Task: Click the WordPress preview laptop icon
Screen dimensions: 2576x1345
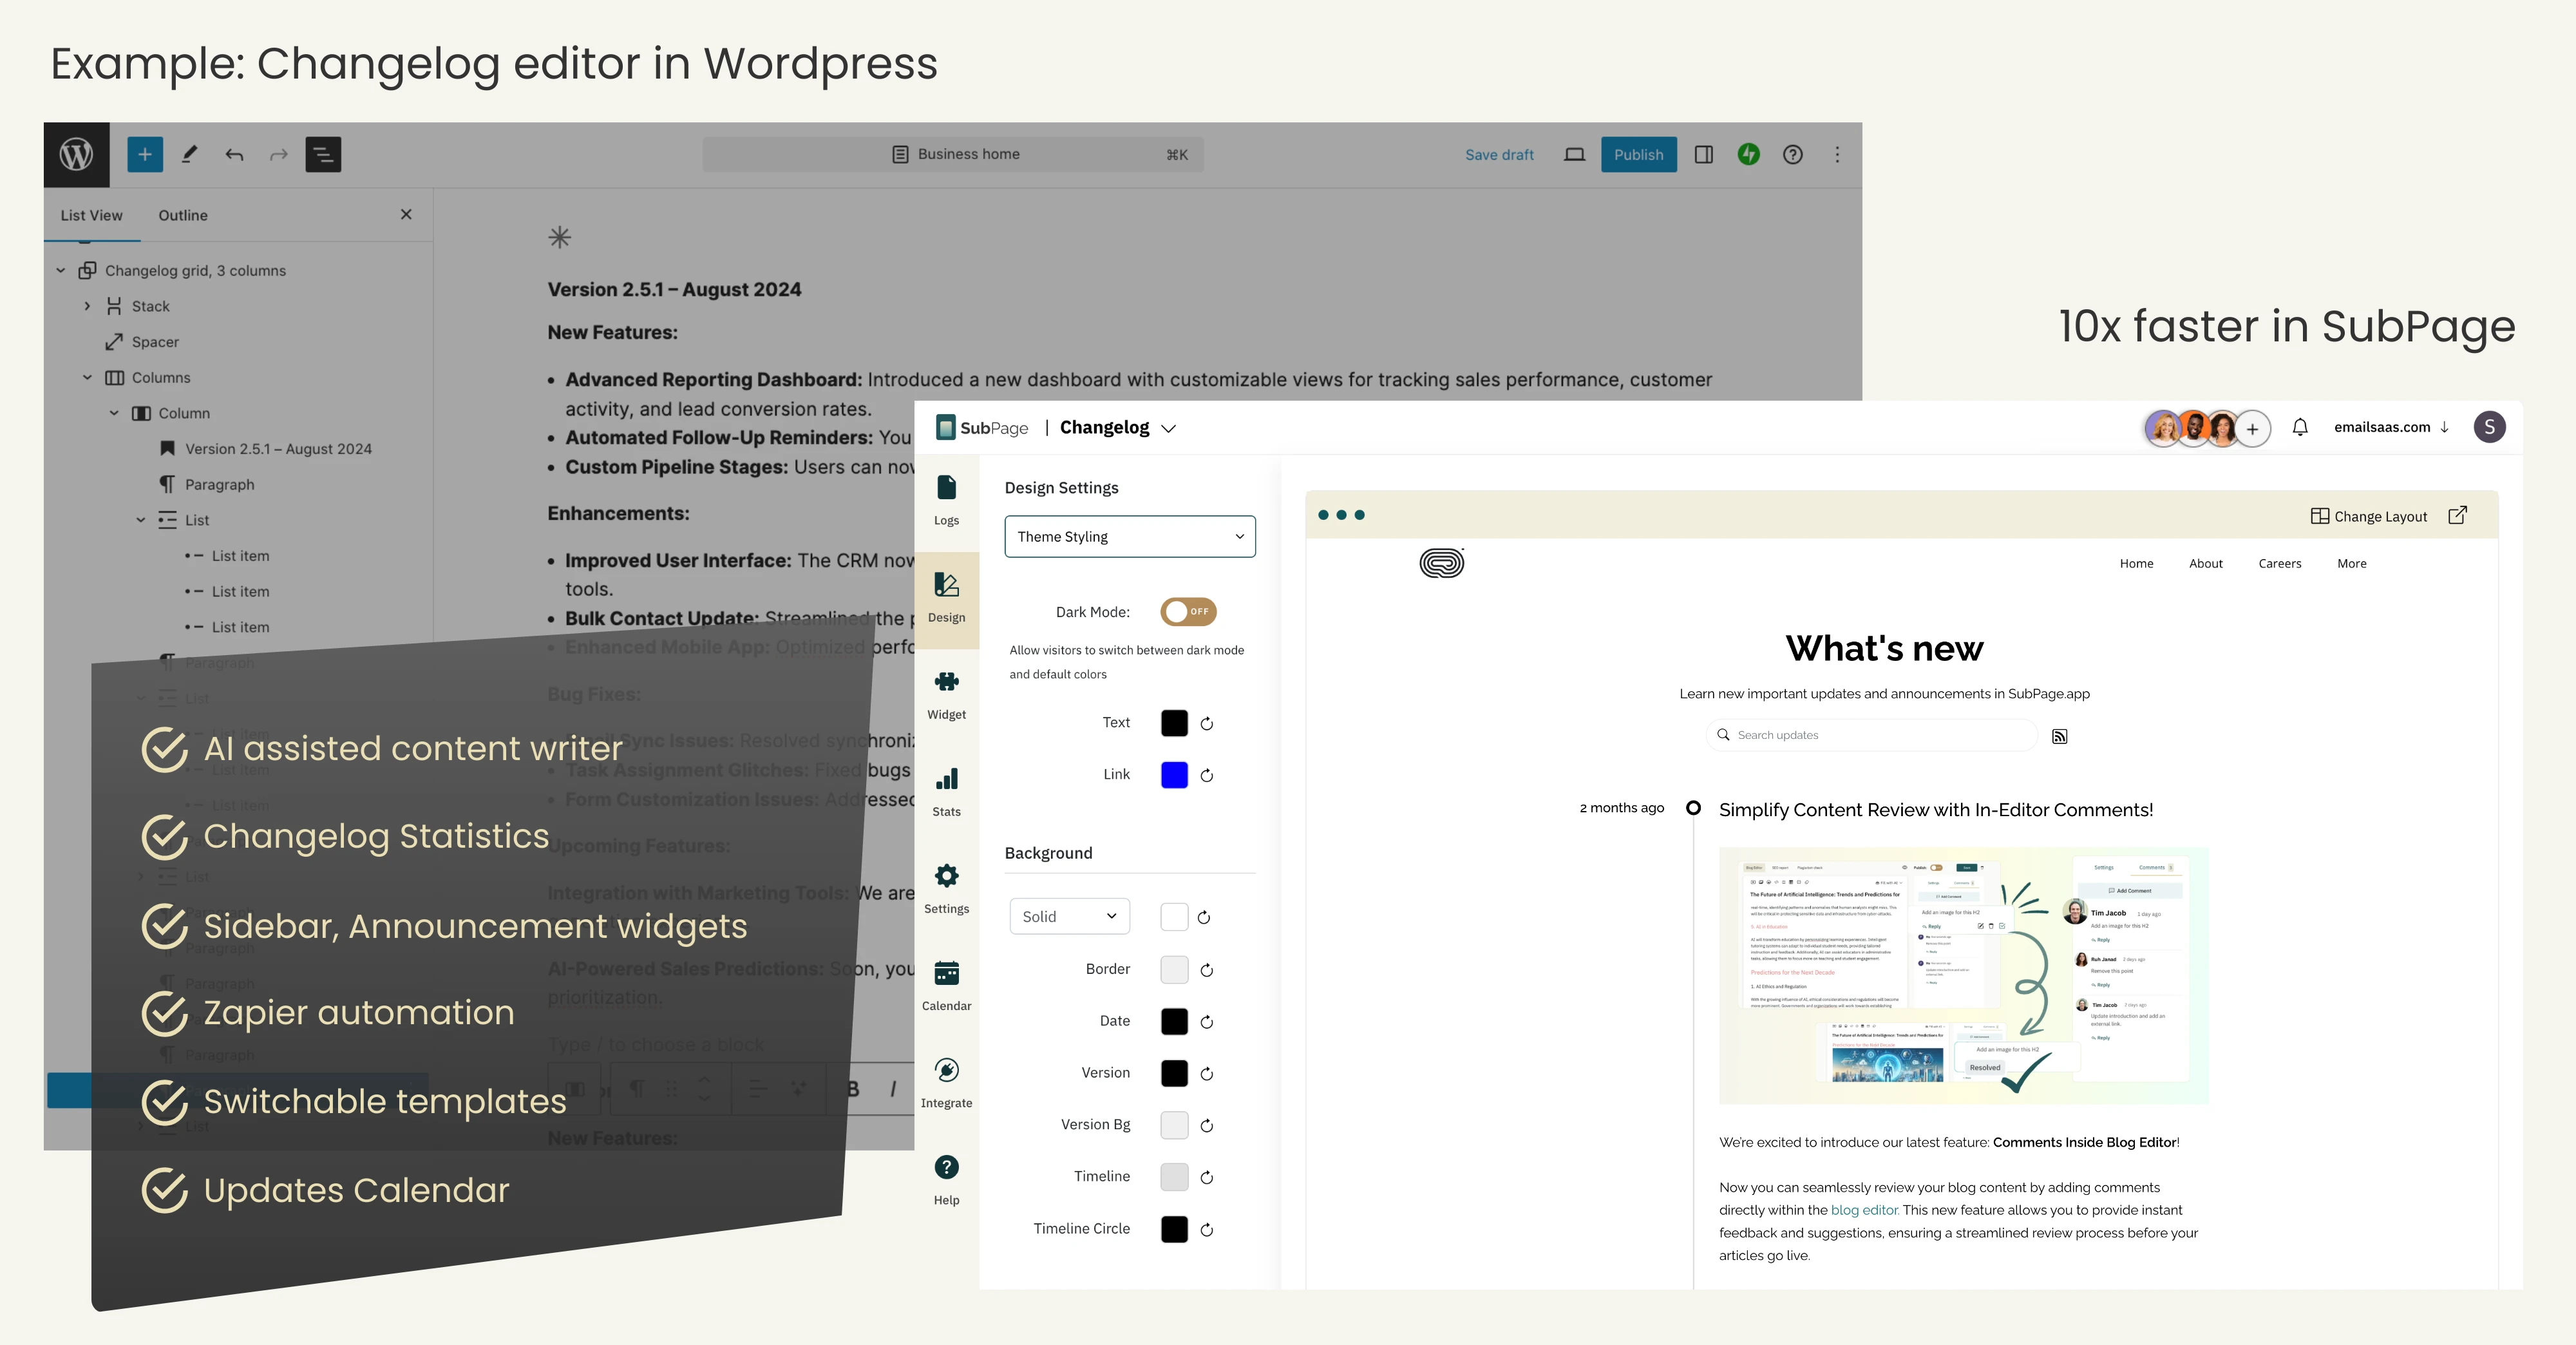Action: click(1574, 154)
